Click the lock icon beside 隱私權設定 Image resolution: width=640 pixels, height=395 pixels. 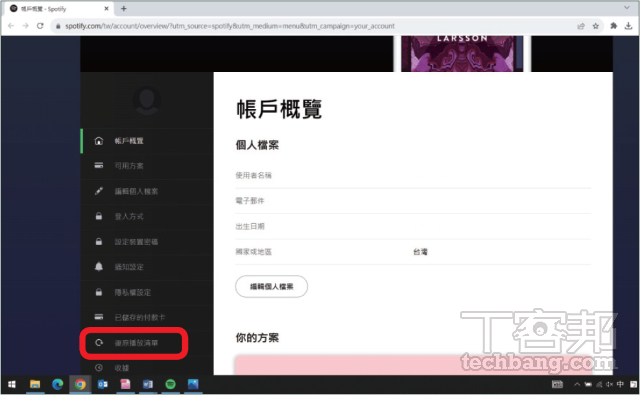coord(99,292)
